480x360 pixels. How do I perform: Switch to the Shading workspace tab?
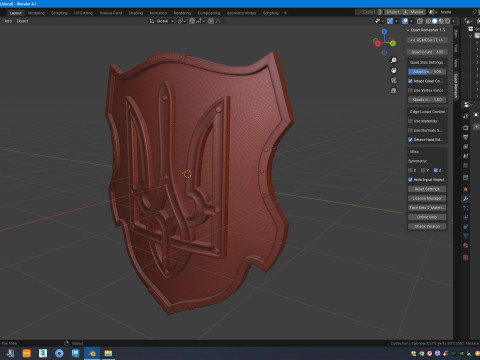tap(136, 13)
